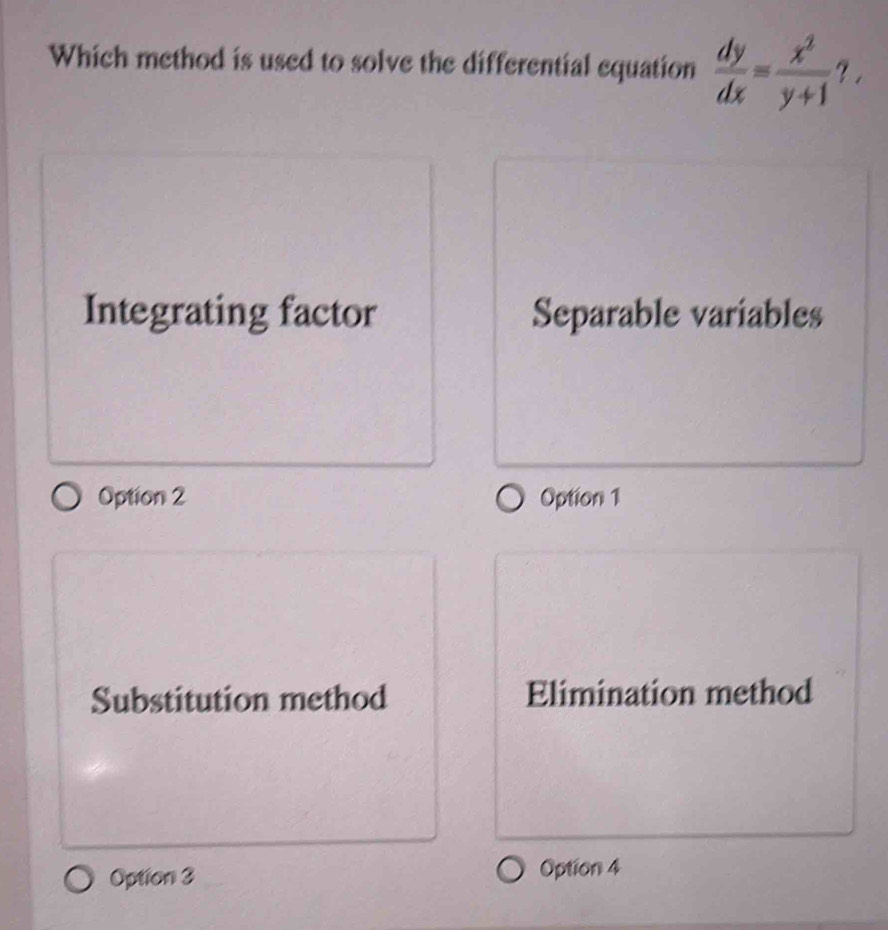Open the Separable variables answer image

pos(679,313)
